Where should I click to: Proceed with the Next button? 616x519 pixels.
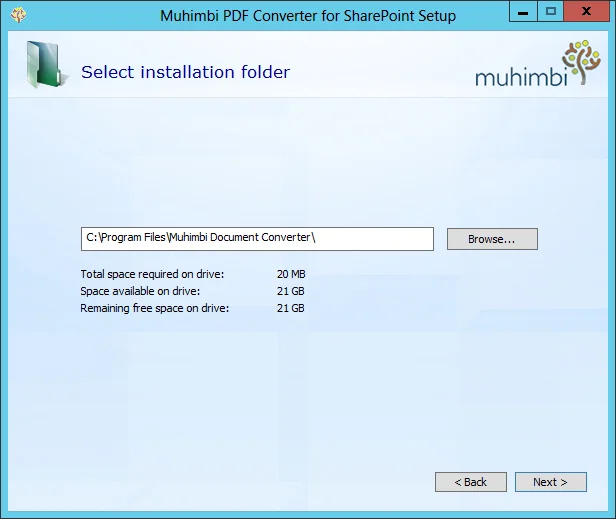tap(550, 482)
